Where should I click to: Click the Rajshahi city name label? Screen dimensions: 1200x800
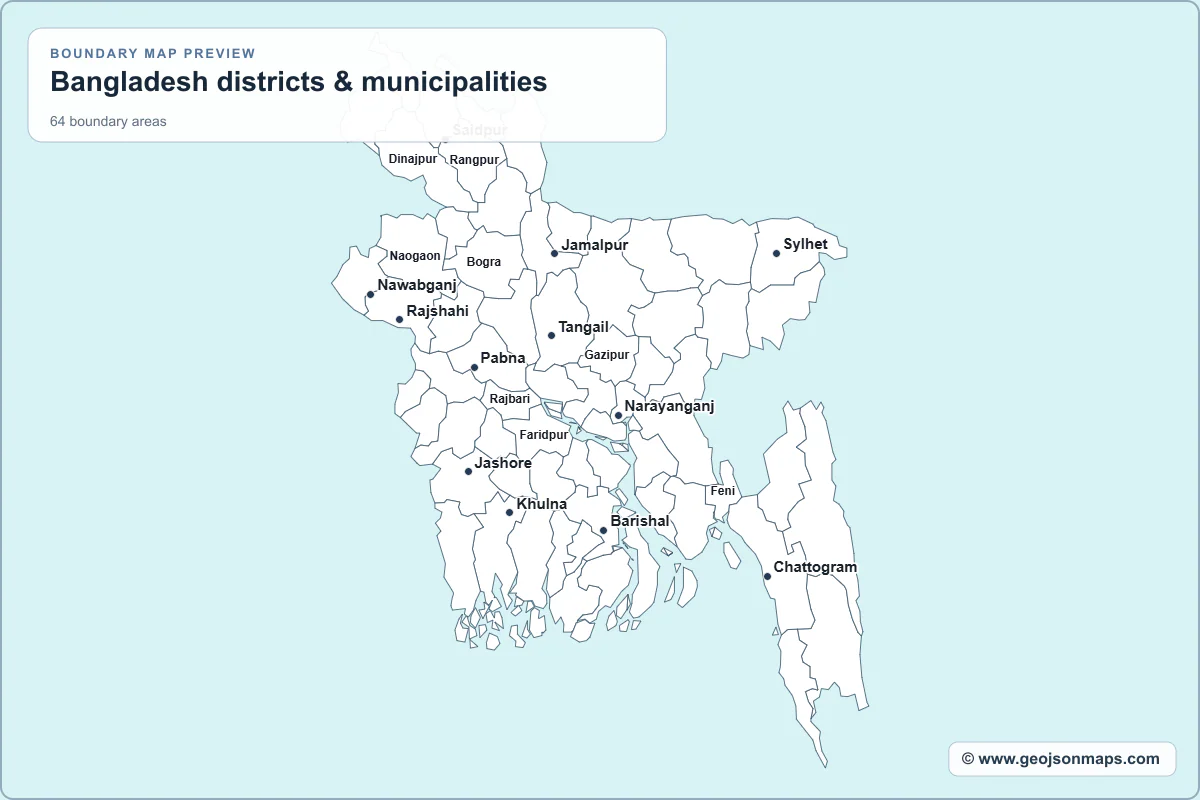pos(437,311)
